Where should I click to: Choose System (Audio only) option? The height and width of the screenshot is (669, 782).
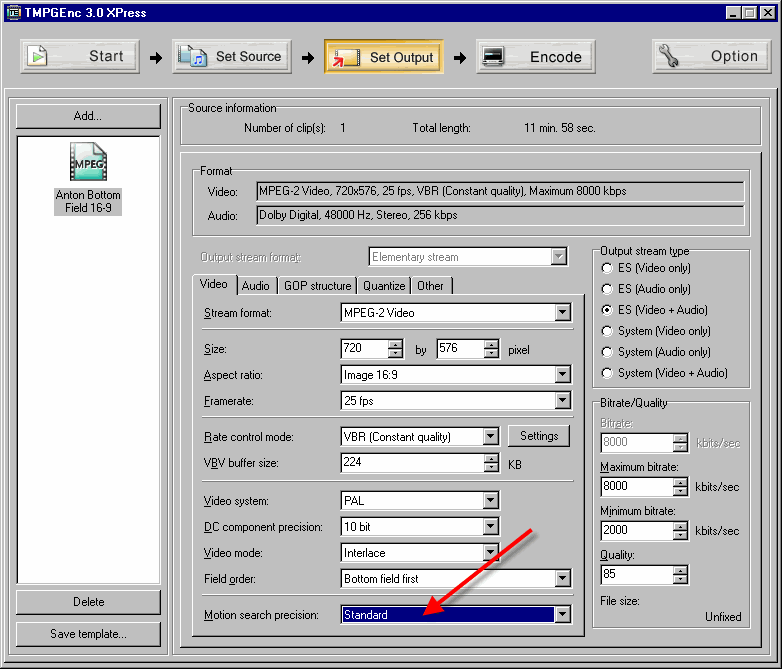607,352
